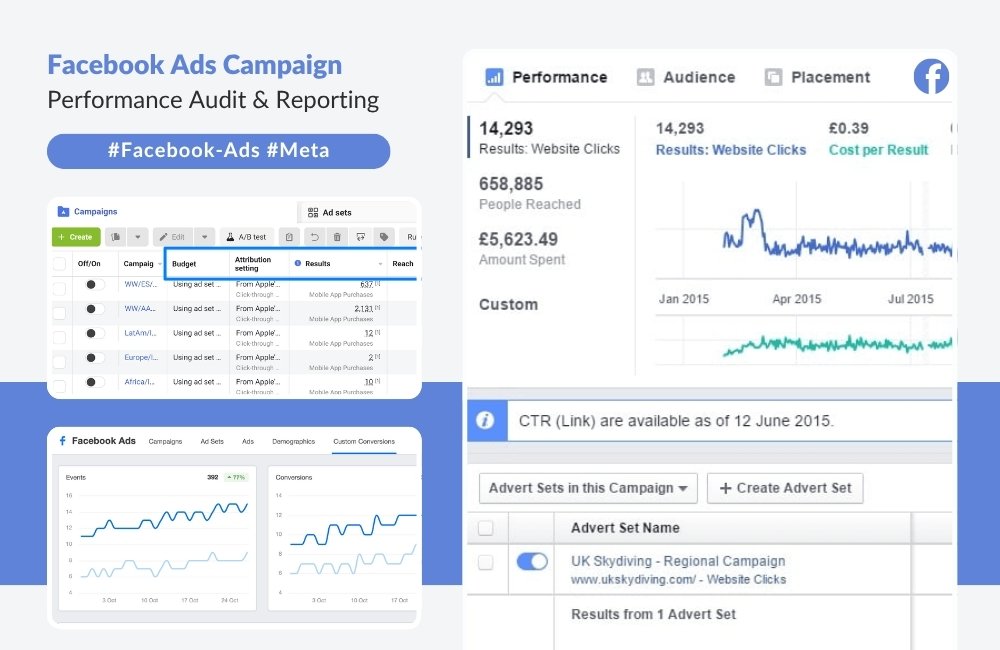
Task: Click the Events chart 77% badge
Action: pos(236,477)
